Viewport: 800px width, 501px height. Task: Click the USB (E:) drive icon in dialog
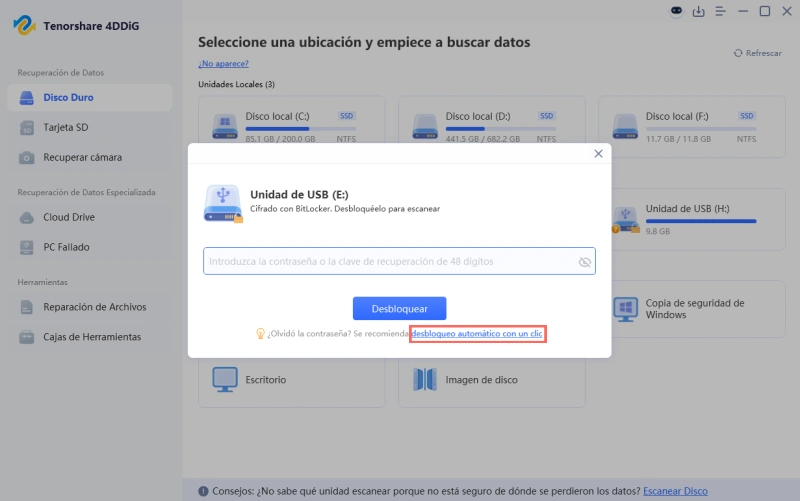point(223,204)
